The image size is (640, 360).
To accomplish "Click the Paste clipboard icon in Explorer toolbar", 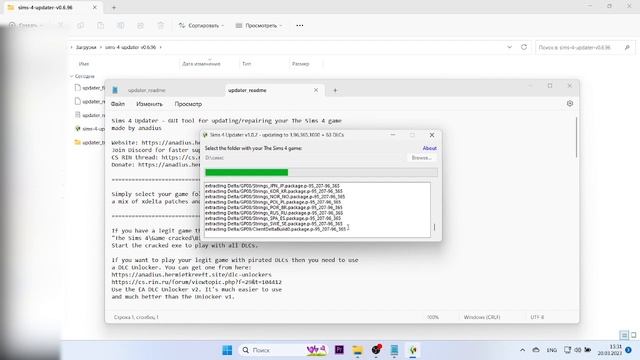I will 100,25.
